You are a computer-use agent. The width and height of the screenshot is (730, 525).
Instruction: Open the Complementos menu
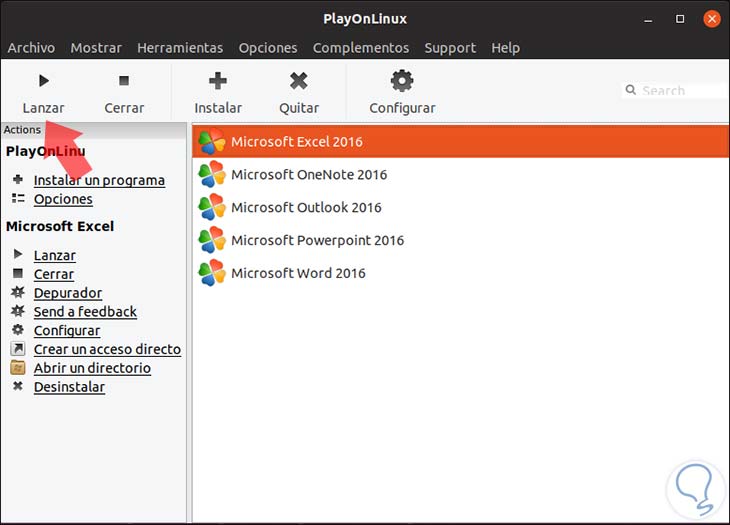click(361, 48)
